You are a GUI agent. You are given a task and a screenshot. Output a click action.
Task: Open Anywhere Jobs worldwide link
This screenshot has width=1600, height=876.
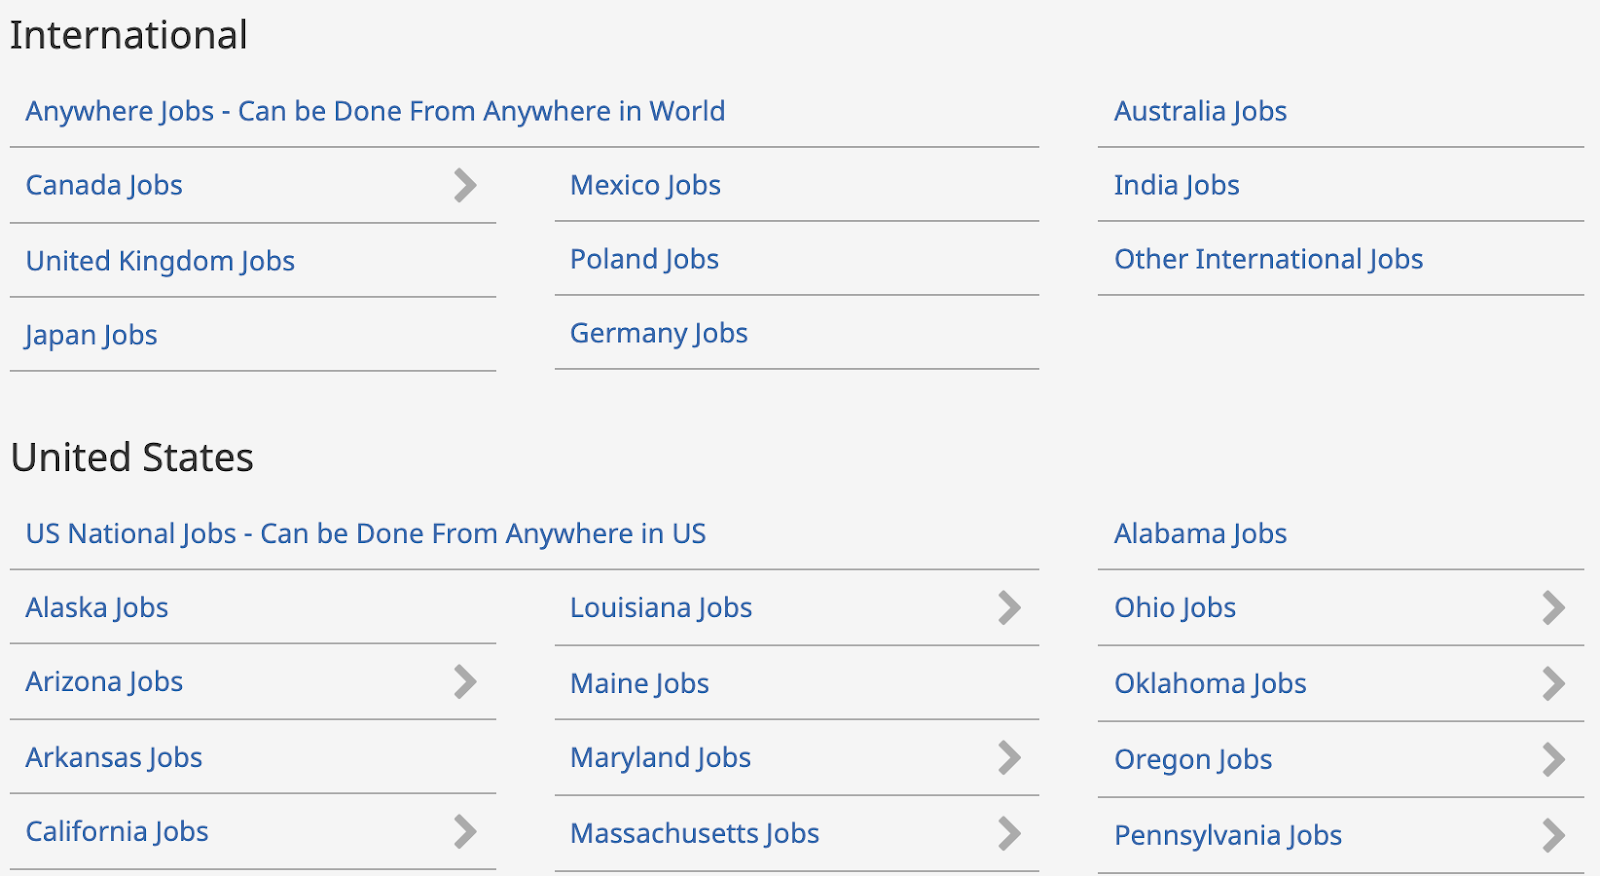point(375,111)
